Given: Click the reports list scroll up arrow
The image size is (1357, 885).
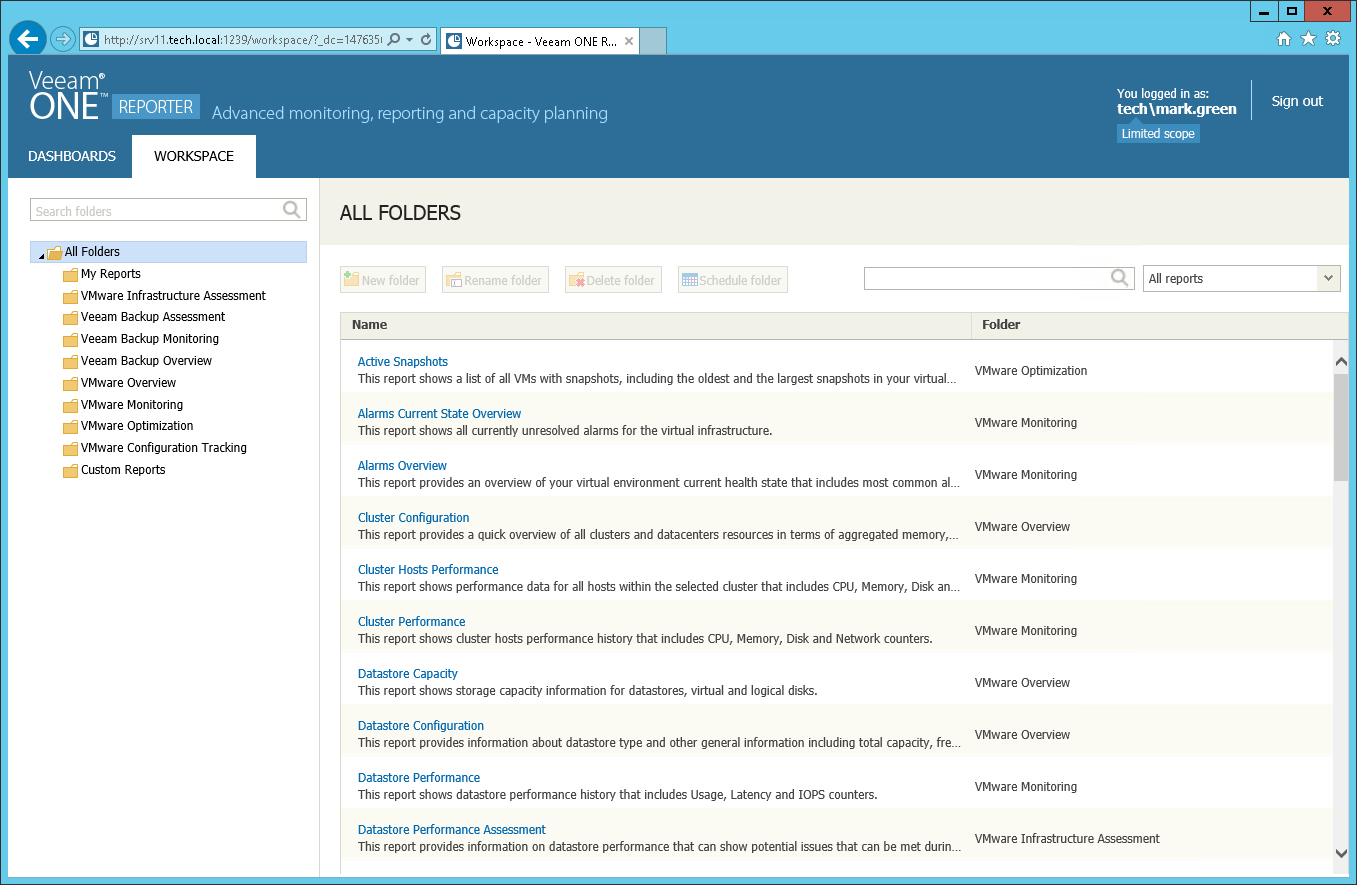Looking at the screenshot, I should coord(1341,361).
